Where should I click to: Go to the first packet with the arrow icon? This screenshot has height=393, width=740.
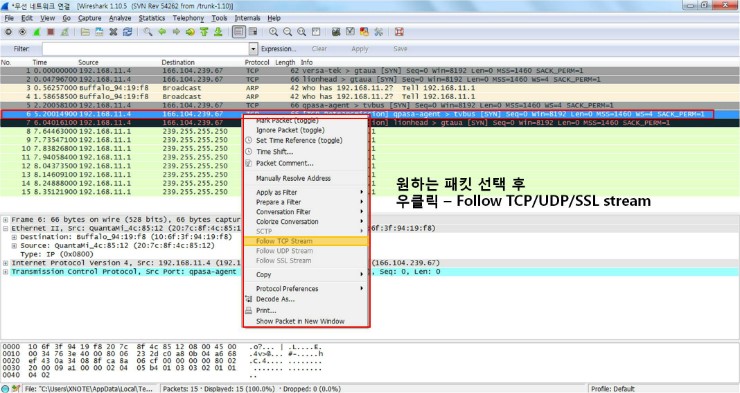tap(204, 32)
